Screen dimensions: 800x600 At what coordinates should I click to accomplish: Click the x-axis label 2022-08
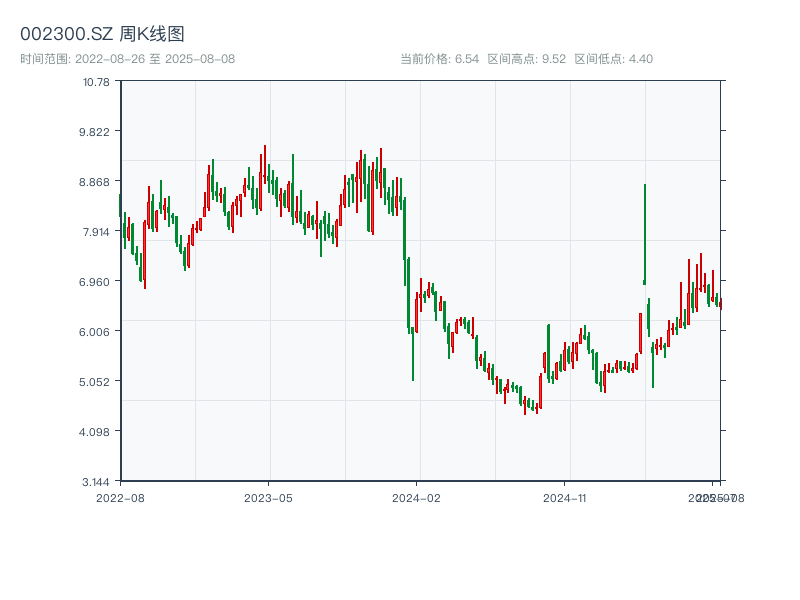coord(120,498)
